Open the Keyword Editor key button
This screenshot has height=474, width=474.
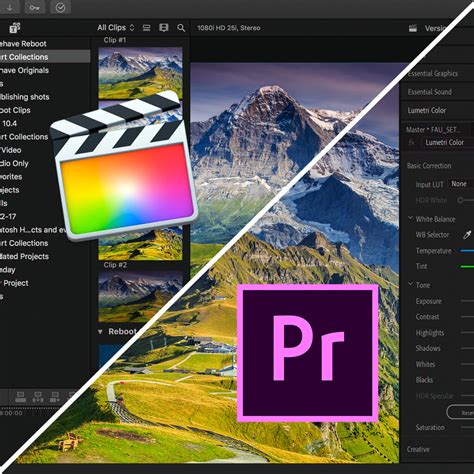(34, 7)
